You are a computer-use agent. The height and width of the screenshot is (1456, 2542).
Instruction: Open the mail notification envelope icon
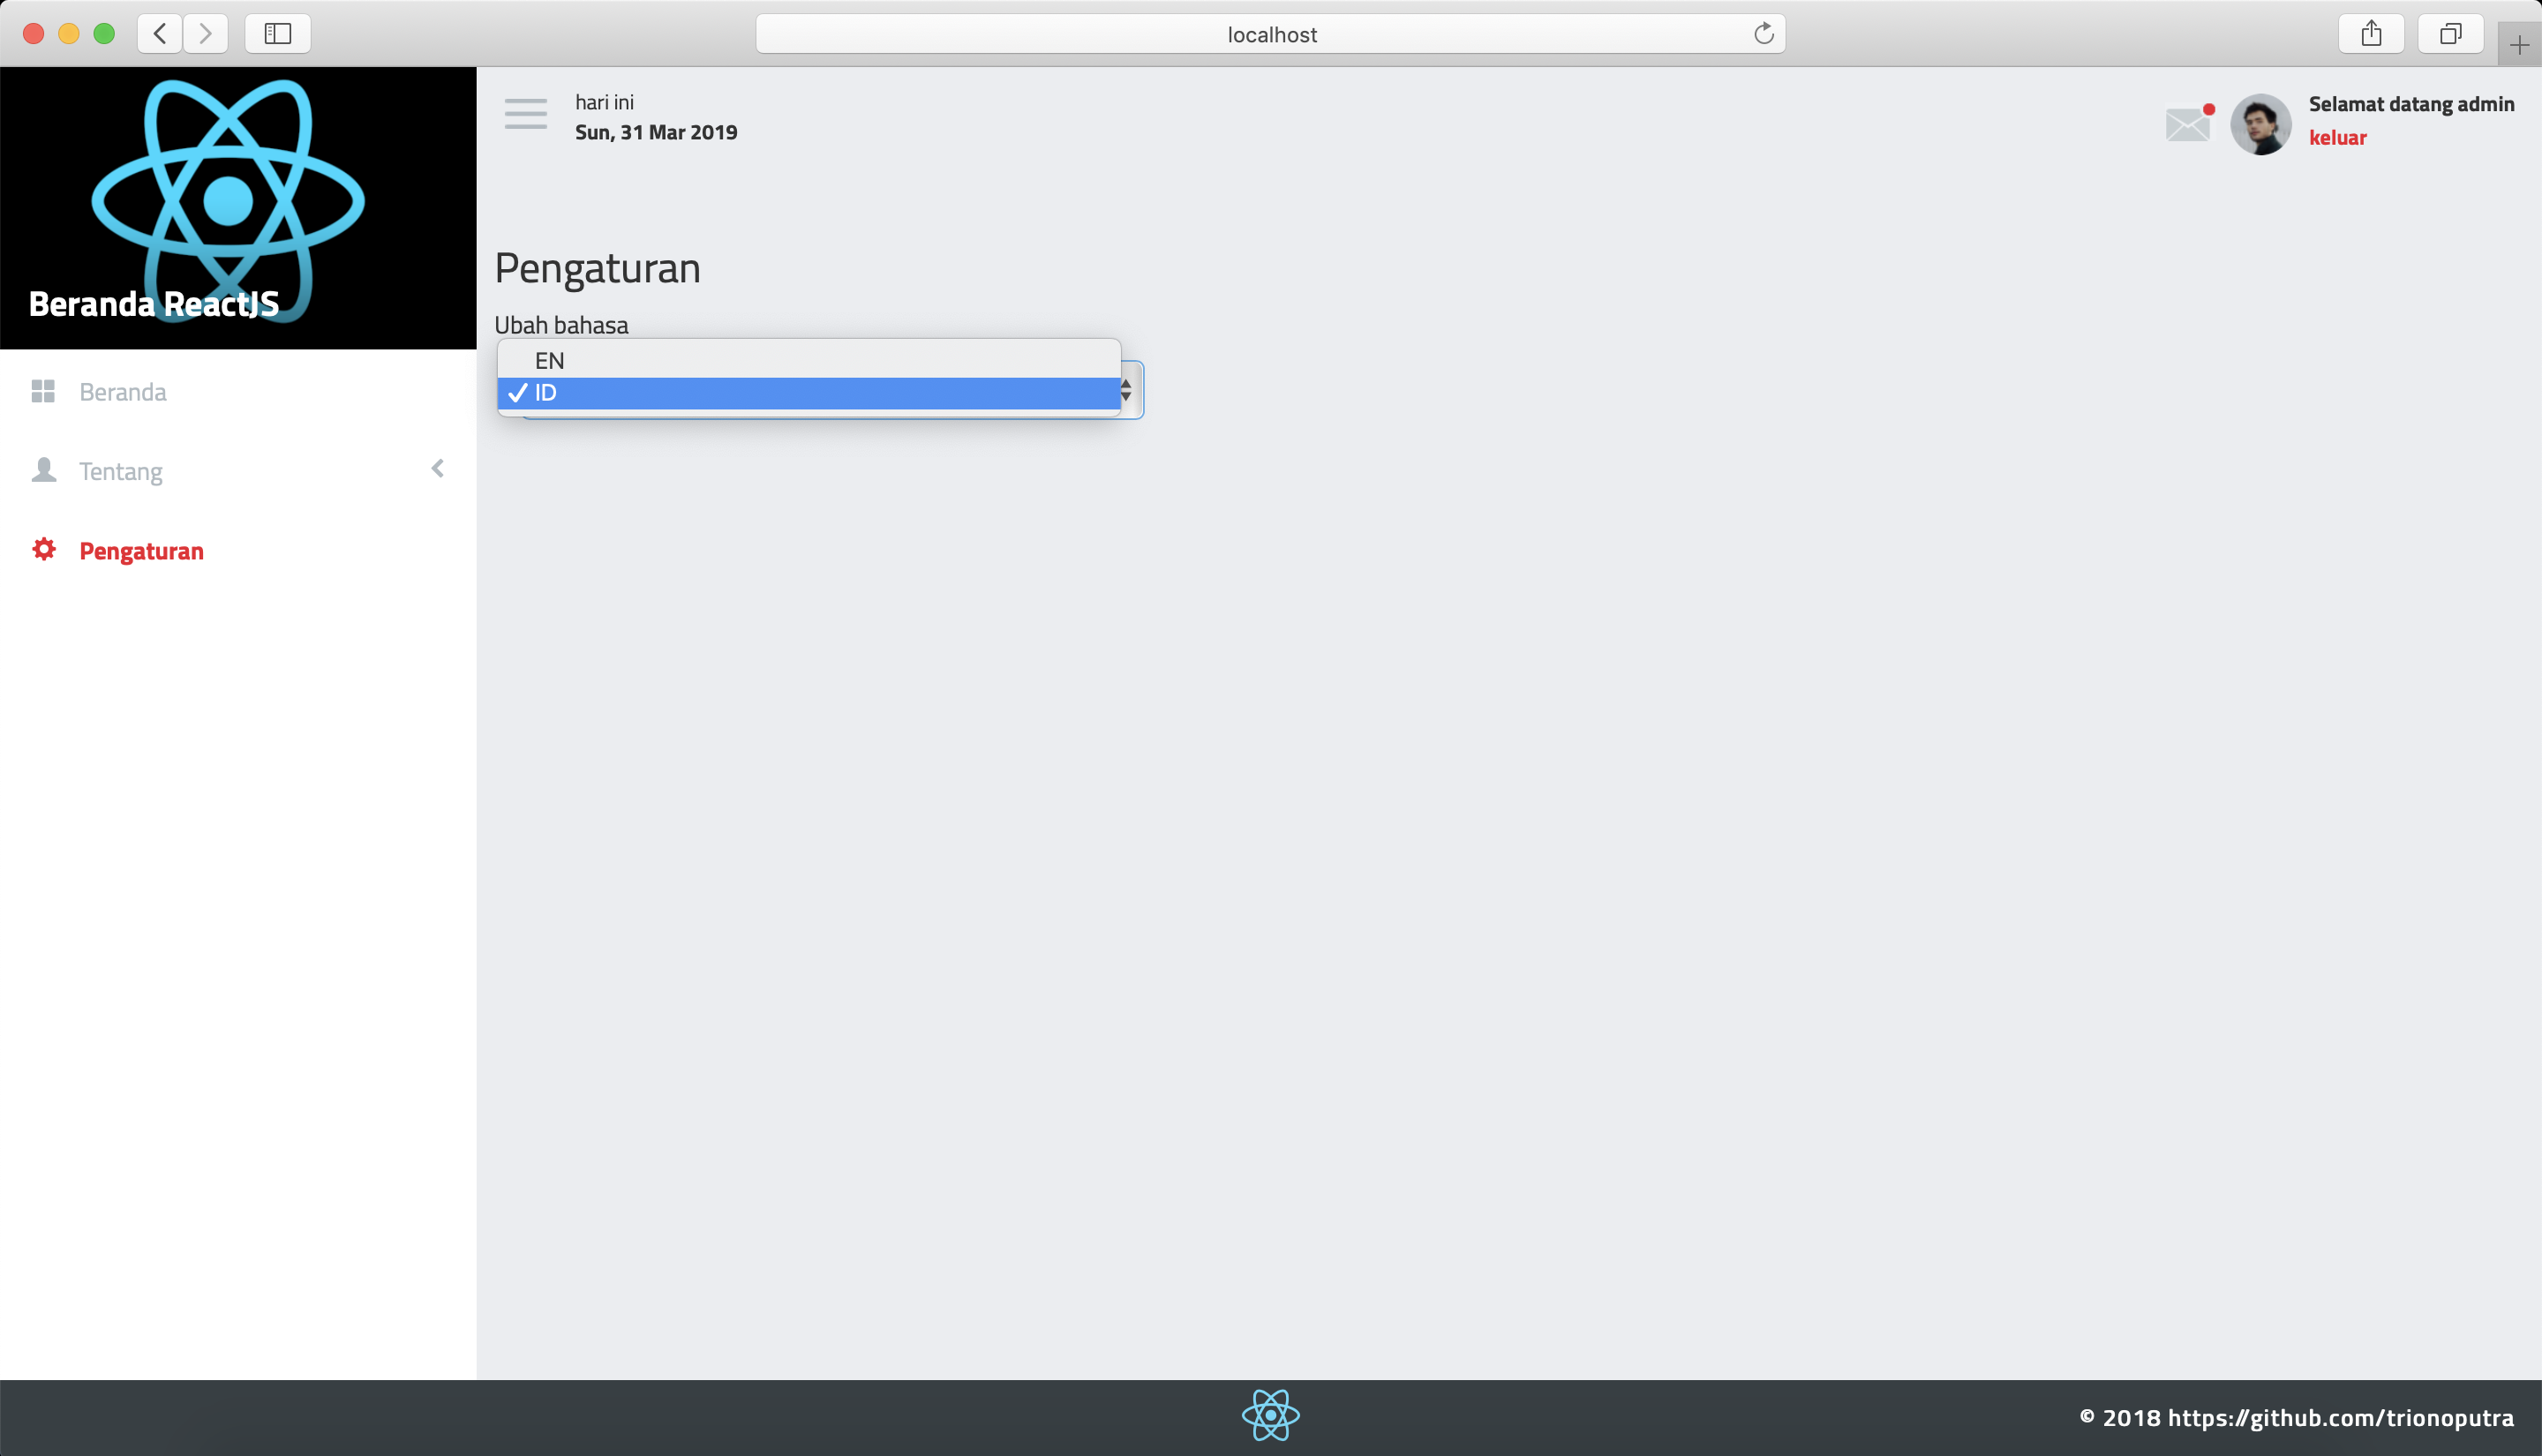(2187, 125)
